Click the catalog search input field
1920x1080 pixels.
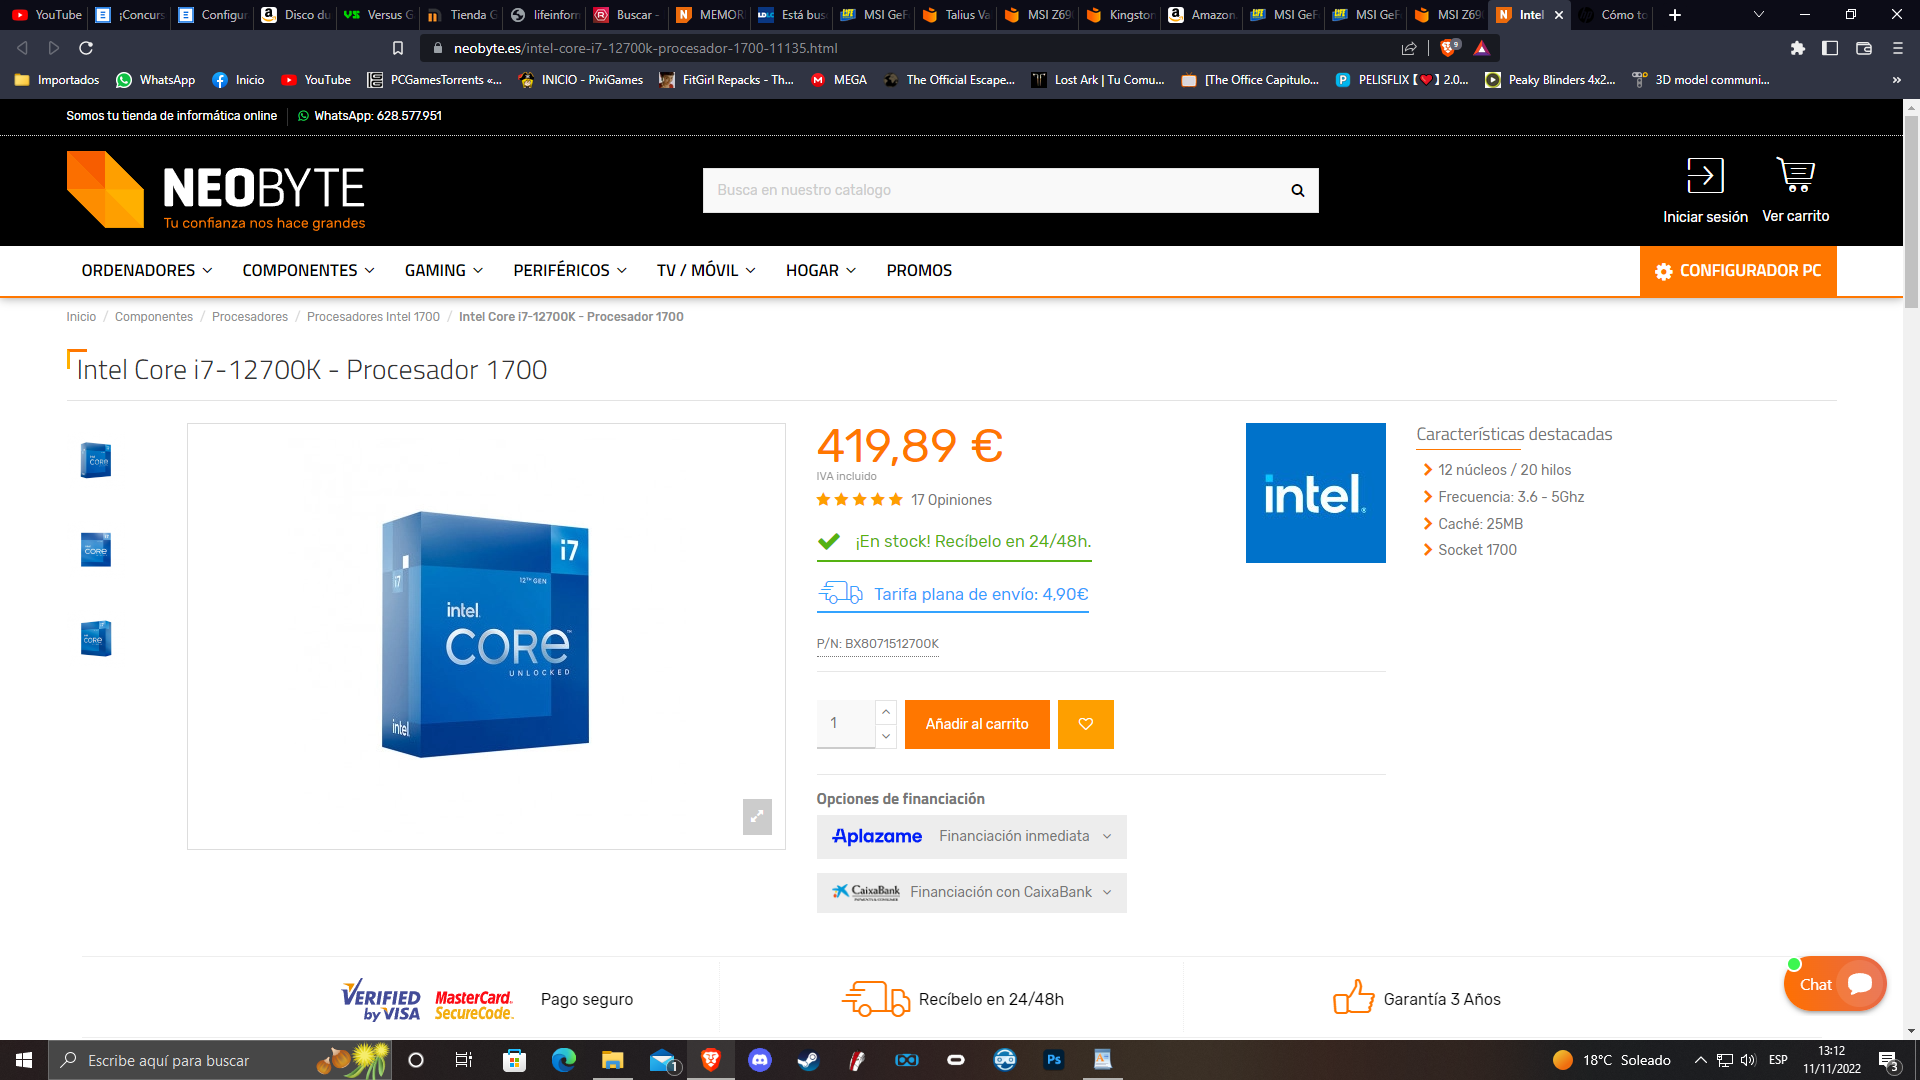[990, 190]
